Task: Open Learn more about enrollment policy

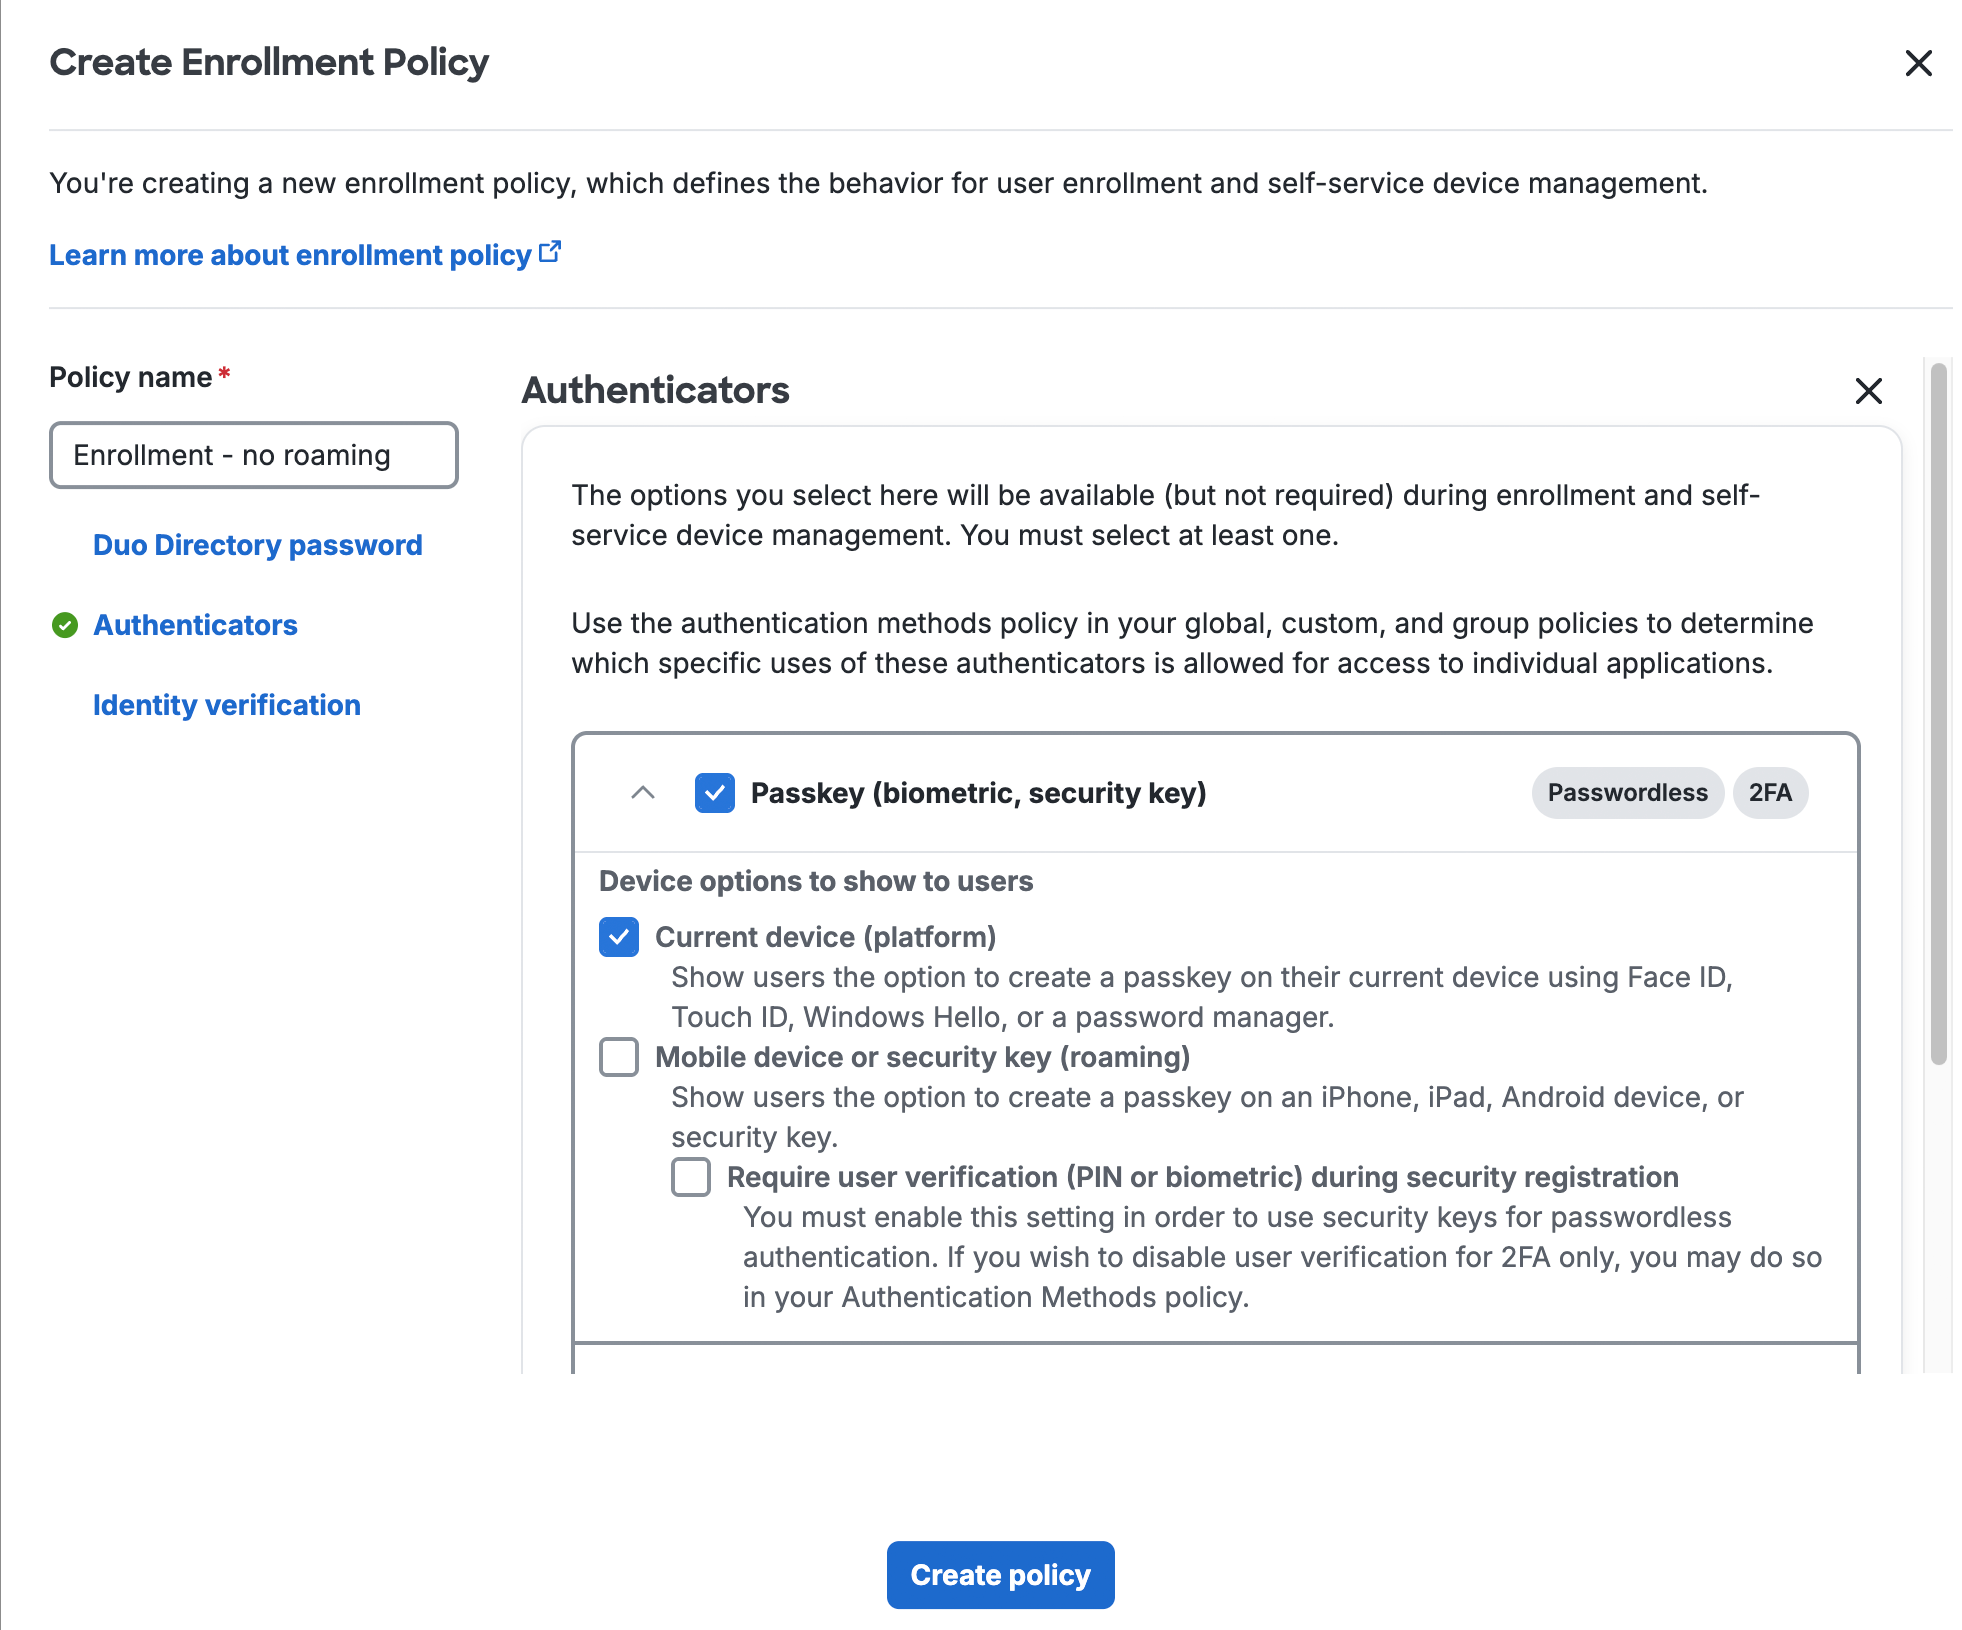Action: click(x=290, y=254)
